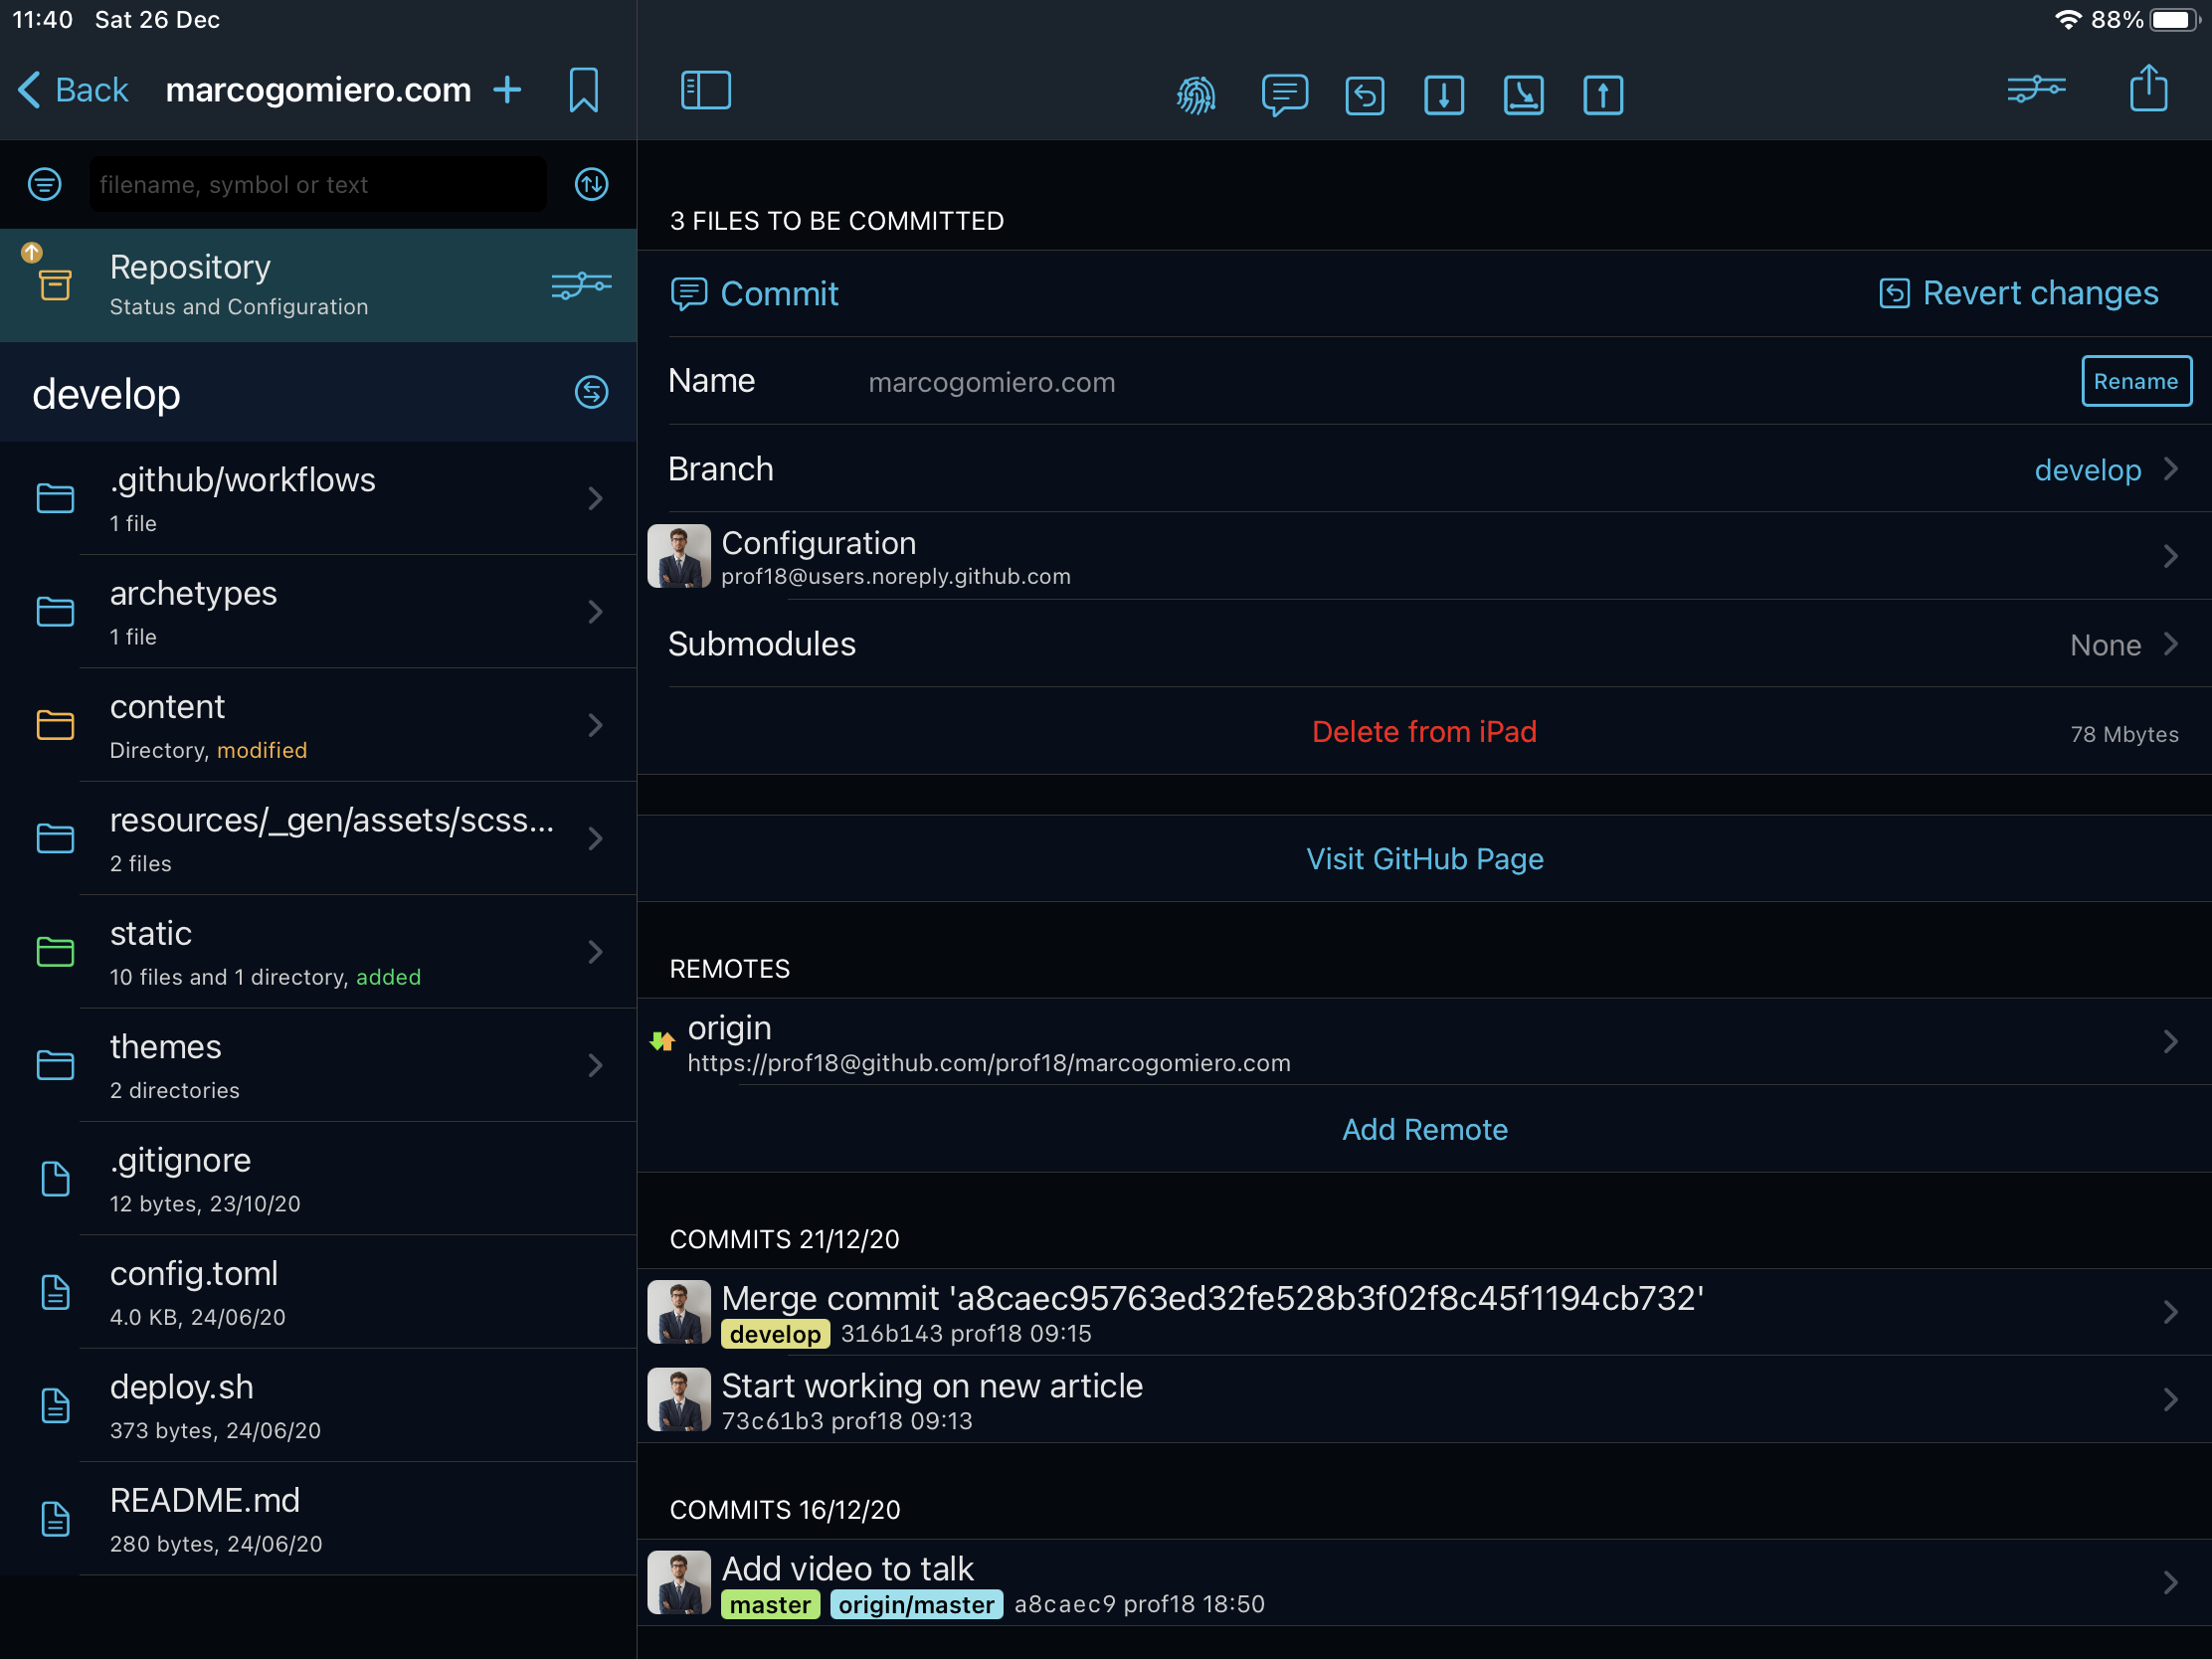Tap the share icon
Image resolution: width=2212 pixels, height=1659 pixels.
coord(2148,88)
